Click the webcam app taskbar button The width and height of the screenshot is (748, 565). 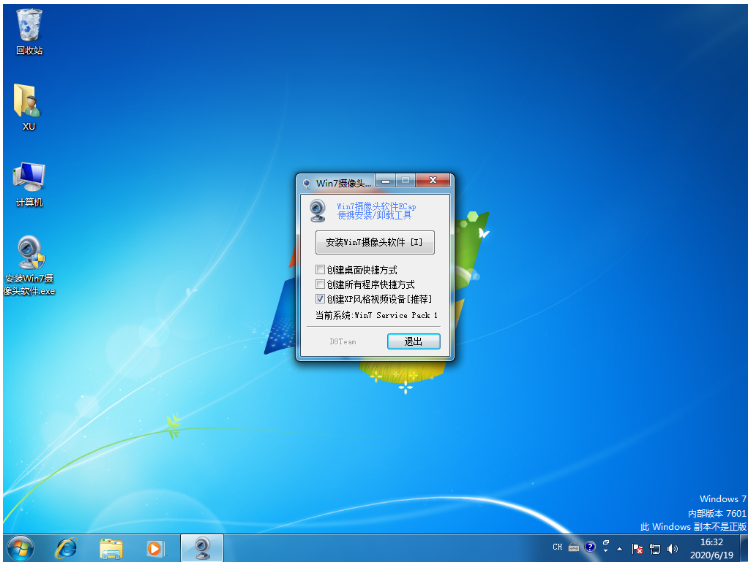201,548
